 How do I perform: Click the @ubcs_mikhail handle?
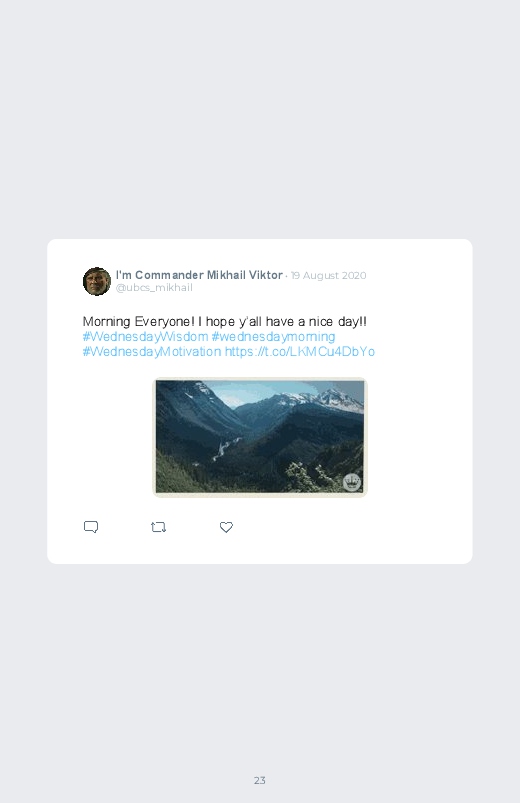point(154,287)
